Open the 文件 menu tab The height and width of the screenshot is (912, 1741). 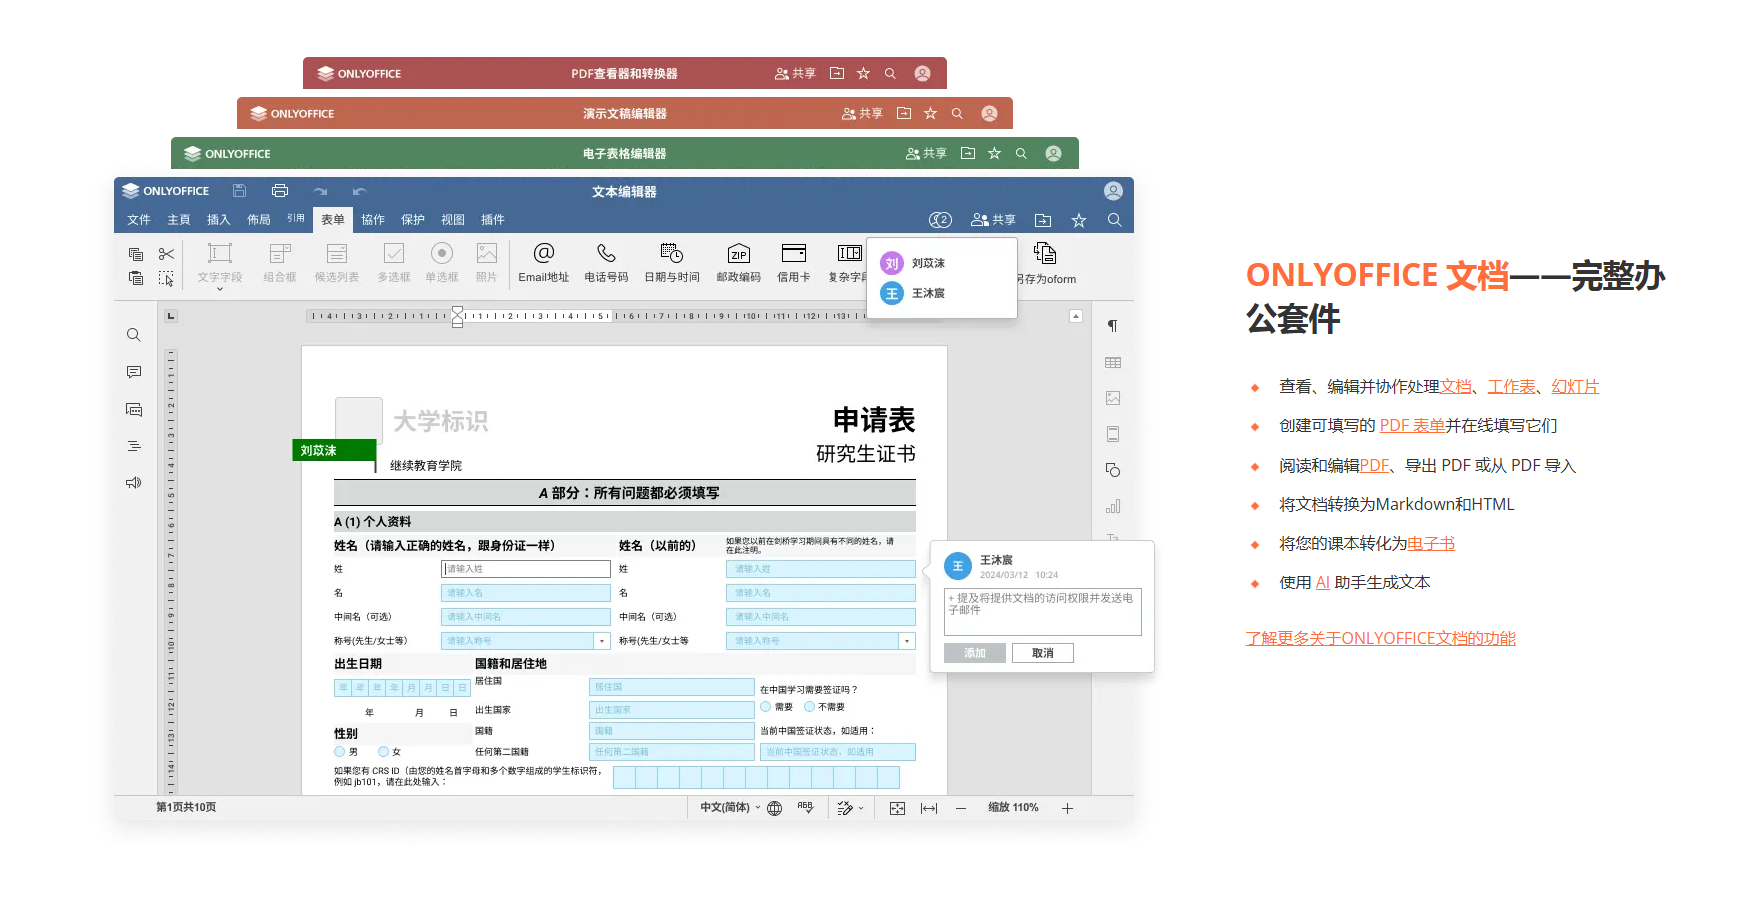pyautogui.click(x=139, y=220)
